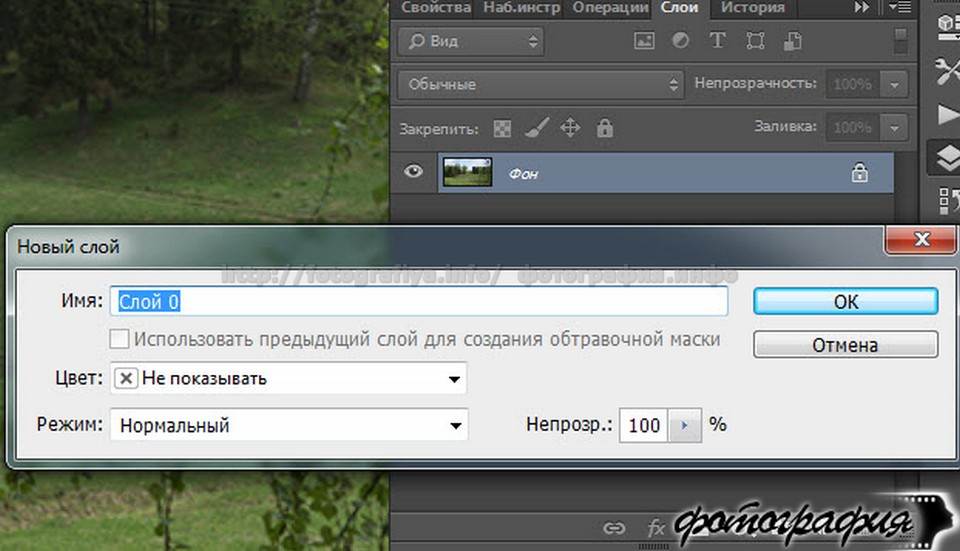Switch to the История tab

(x=752, y=8)
